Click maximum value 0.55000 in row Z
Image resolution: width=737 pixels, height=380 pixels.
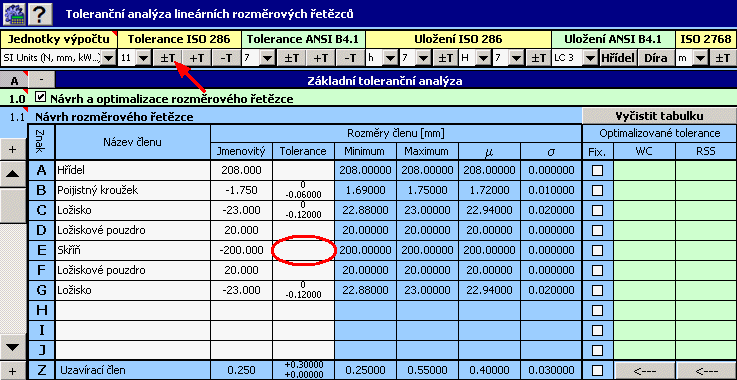tap(427, 371)
